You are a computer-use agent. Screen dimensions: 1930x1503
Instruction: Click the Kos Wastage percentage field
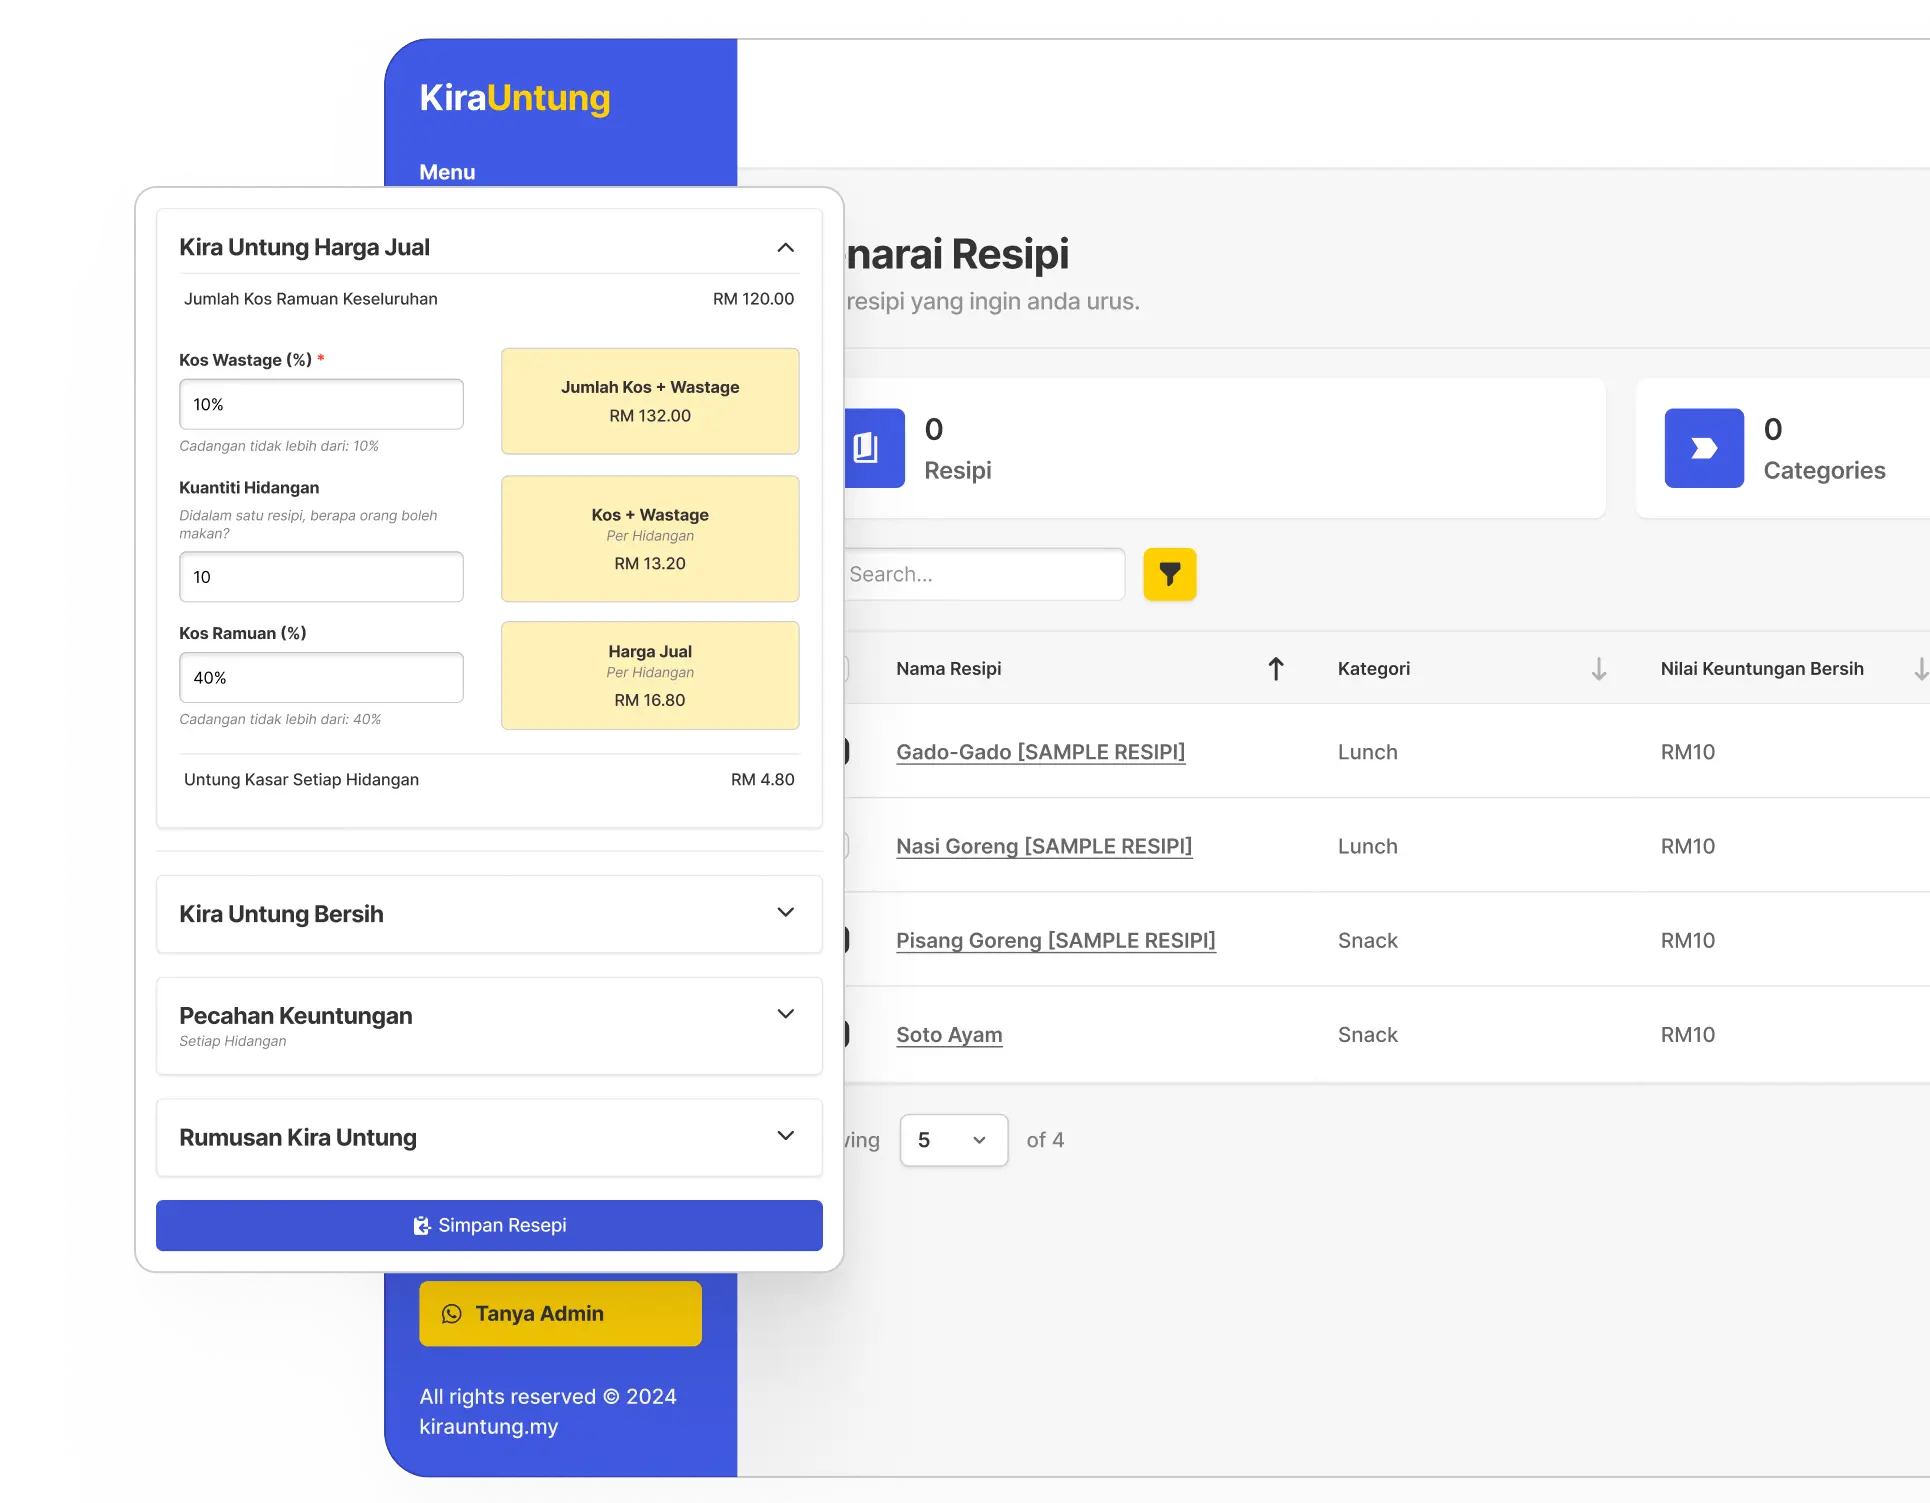click(321, 404)
